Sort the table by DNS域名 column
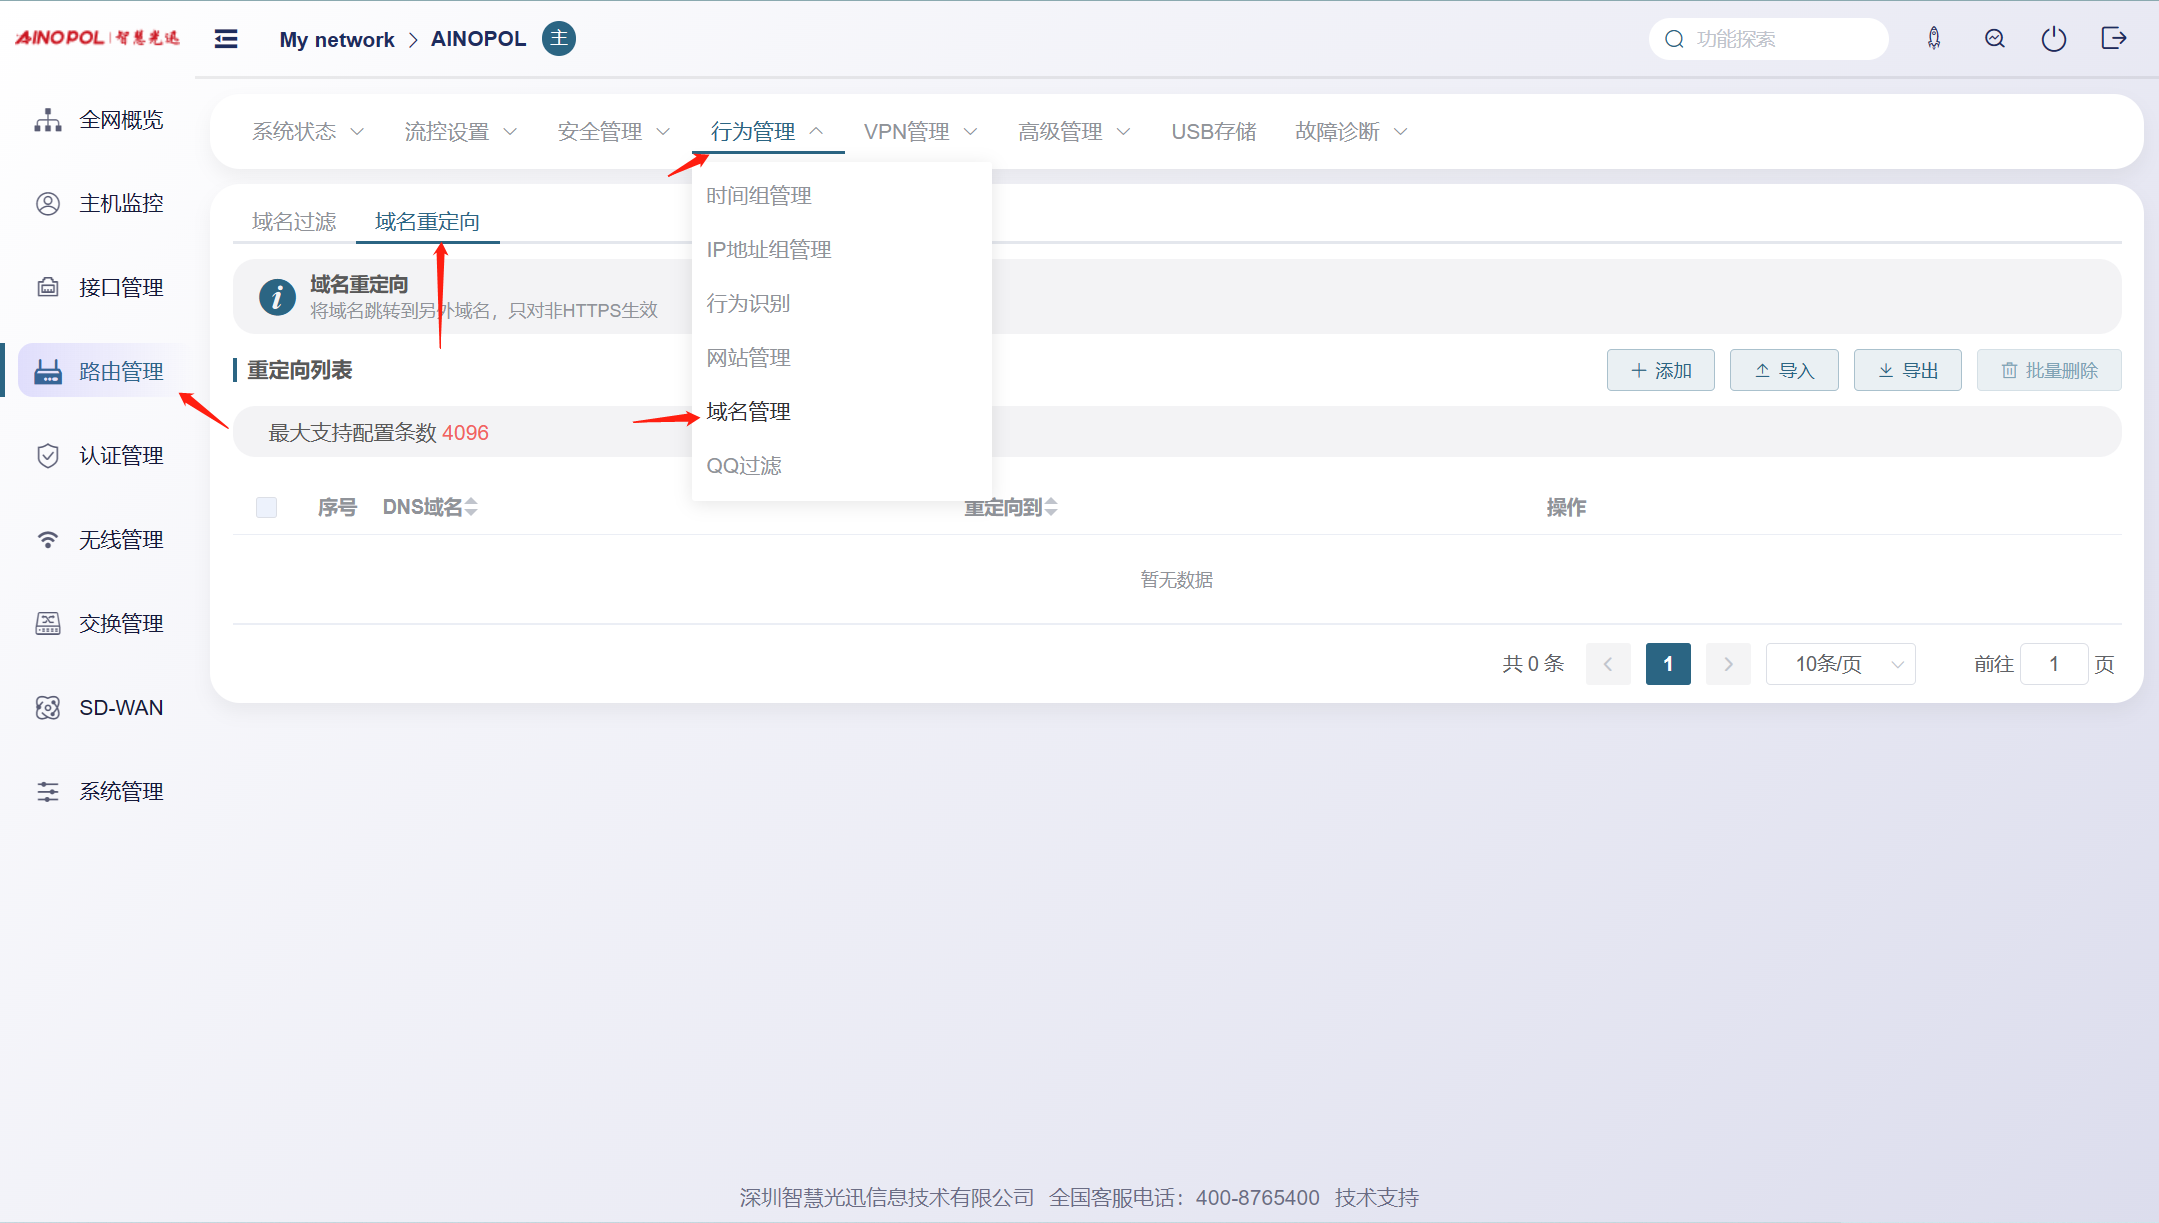Image resolution: width=2159 pixels, height=1223 pixels. coord(471,507)
